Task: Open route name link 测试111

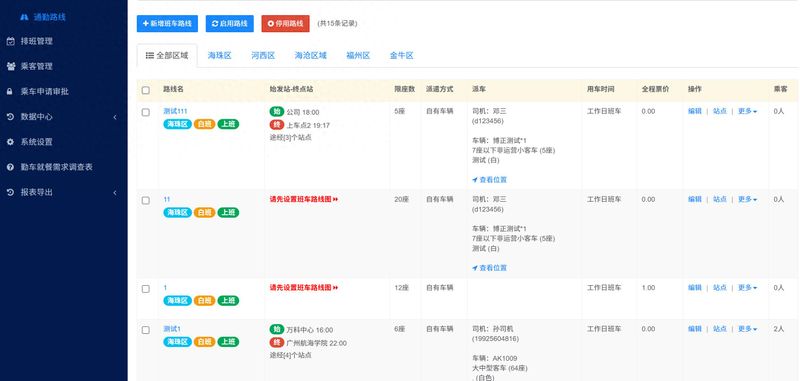Action: [175, 111]
